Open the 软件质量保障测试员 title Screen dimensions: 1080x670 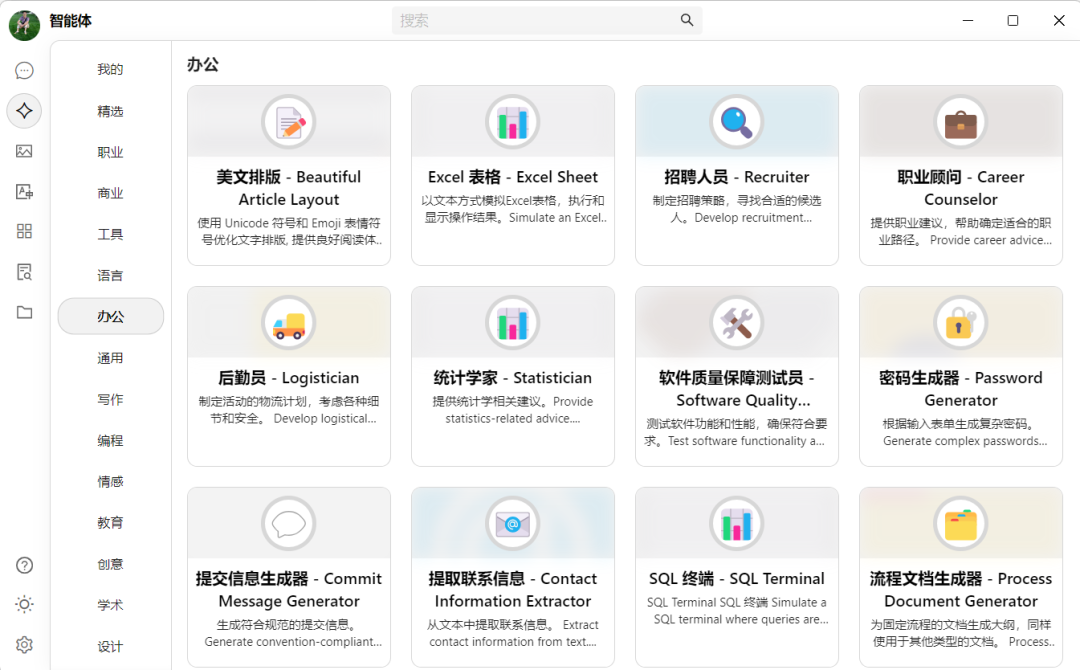[736, 389]
